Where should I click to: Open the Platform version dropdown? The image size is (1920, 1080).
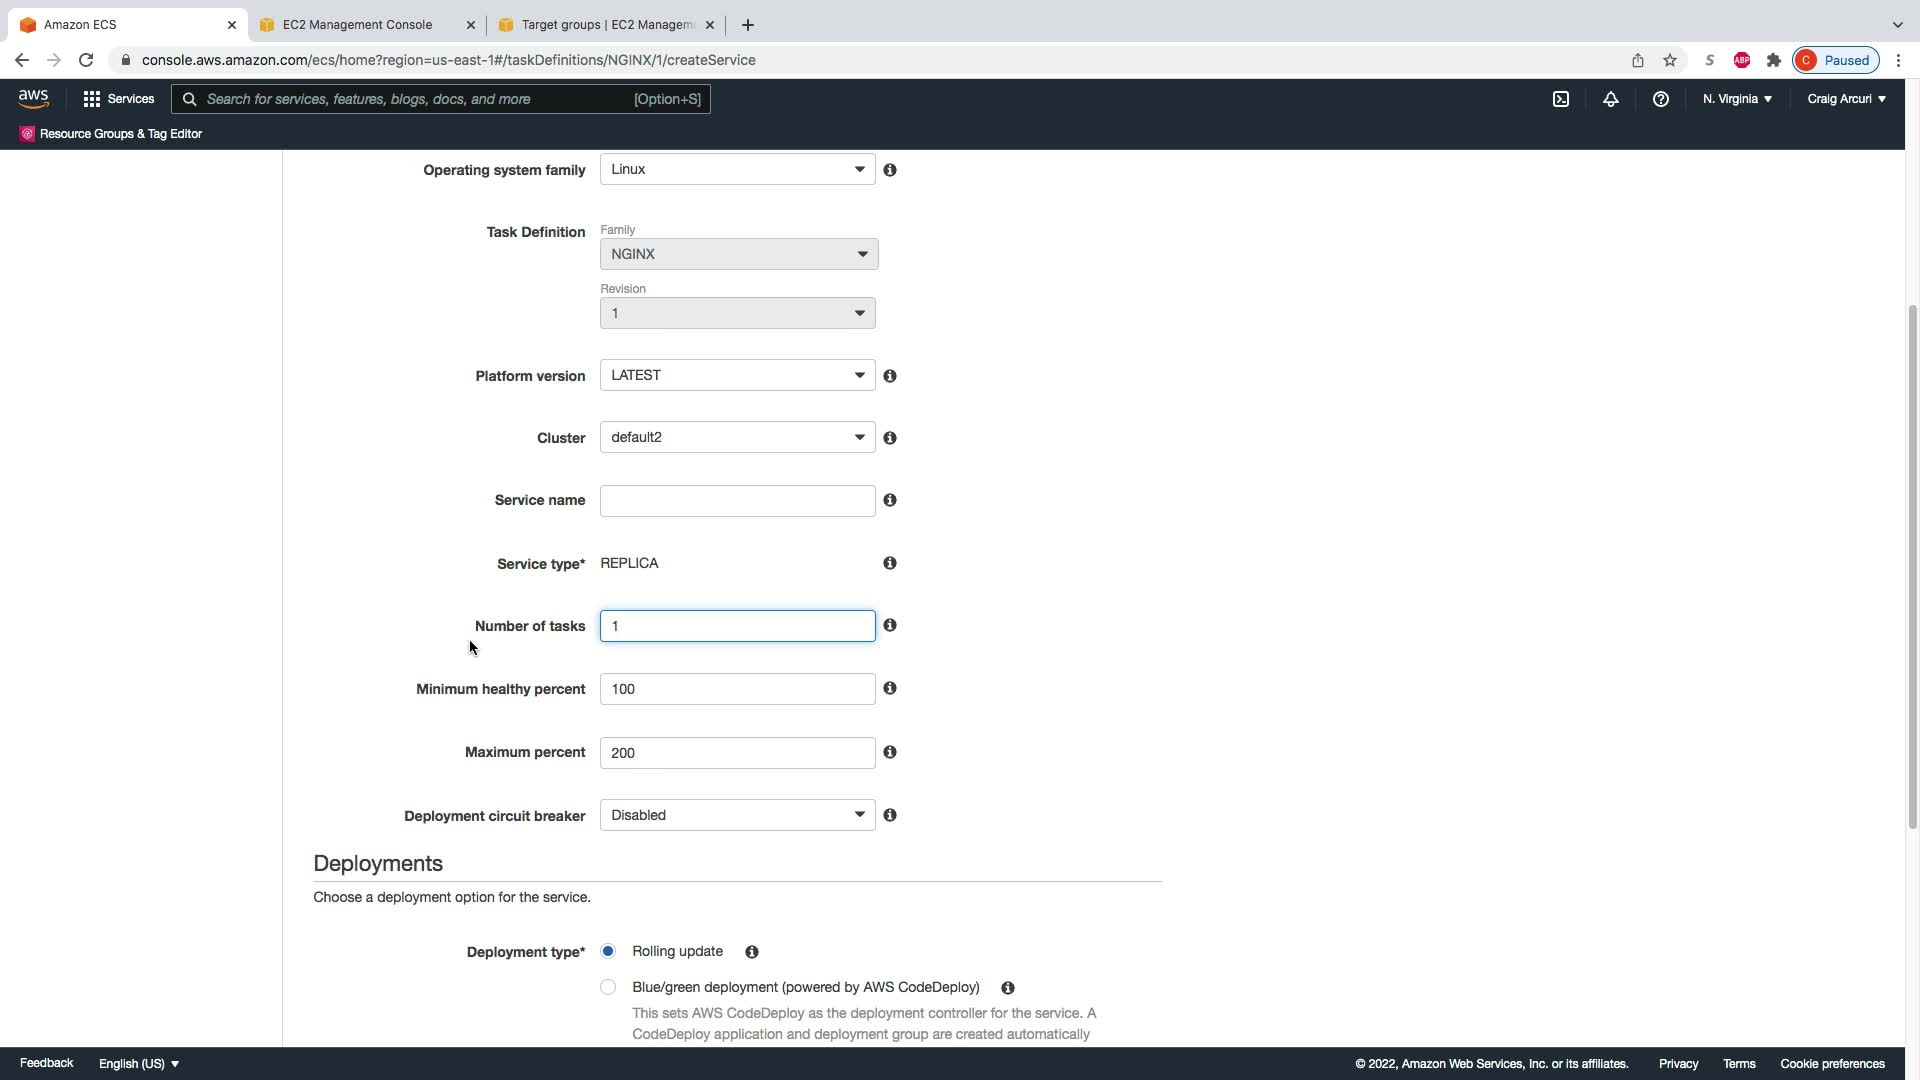[x=737, y=375]
